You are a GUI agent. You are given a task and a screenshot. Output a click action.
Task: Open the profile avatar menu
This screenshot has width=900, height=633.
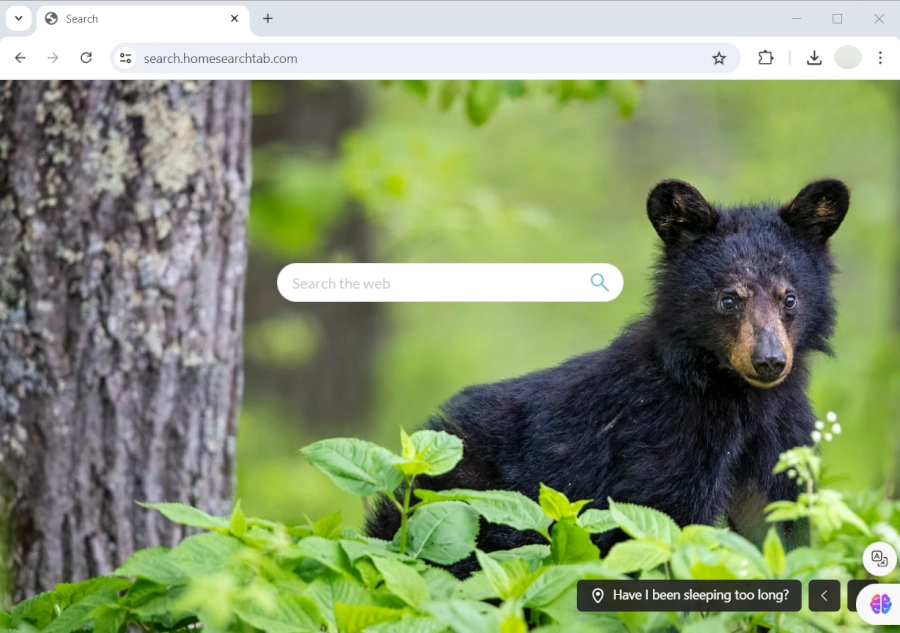(847, 58)
